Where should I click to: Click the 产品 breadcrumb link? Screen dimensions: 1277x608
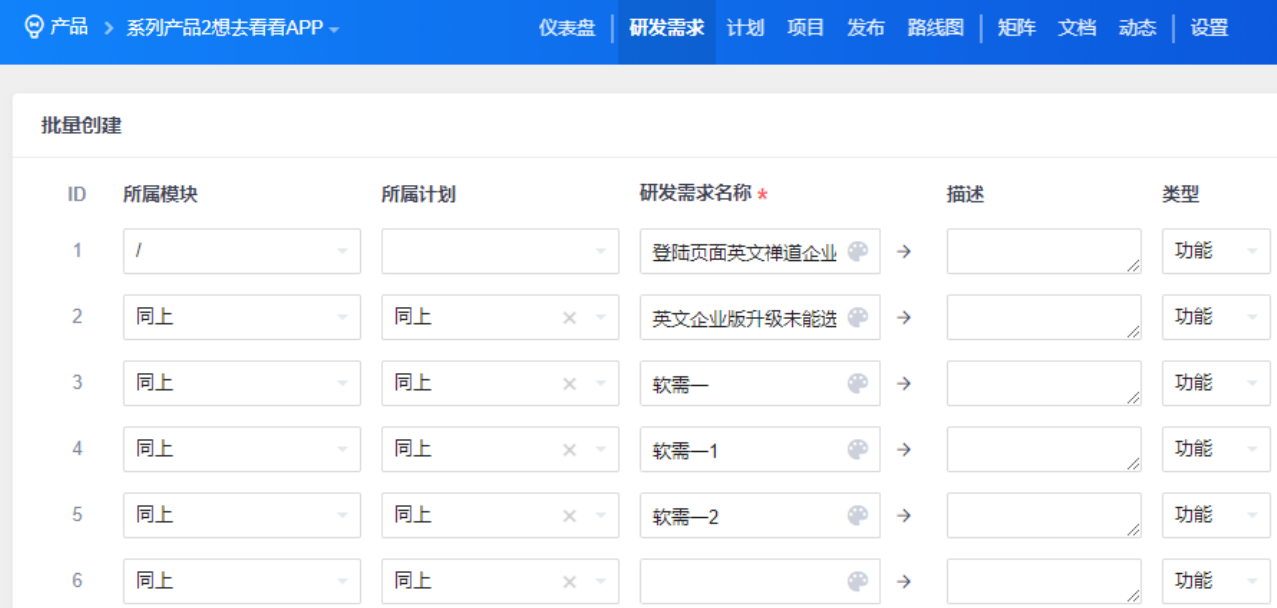click(x=68, y=27)
